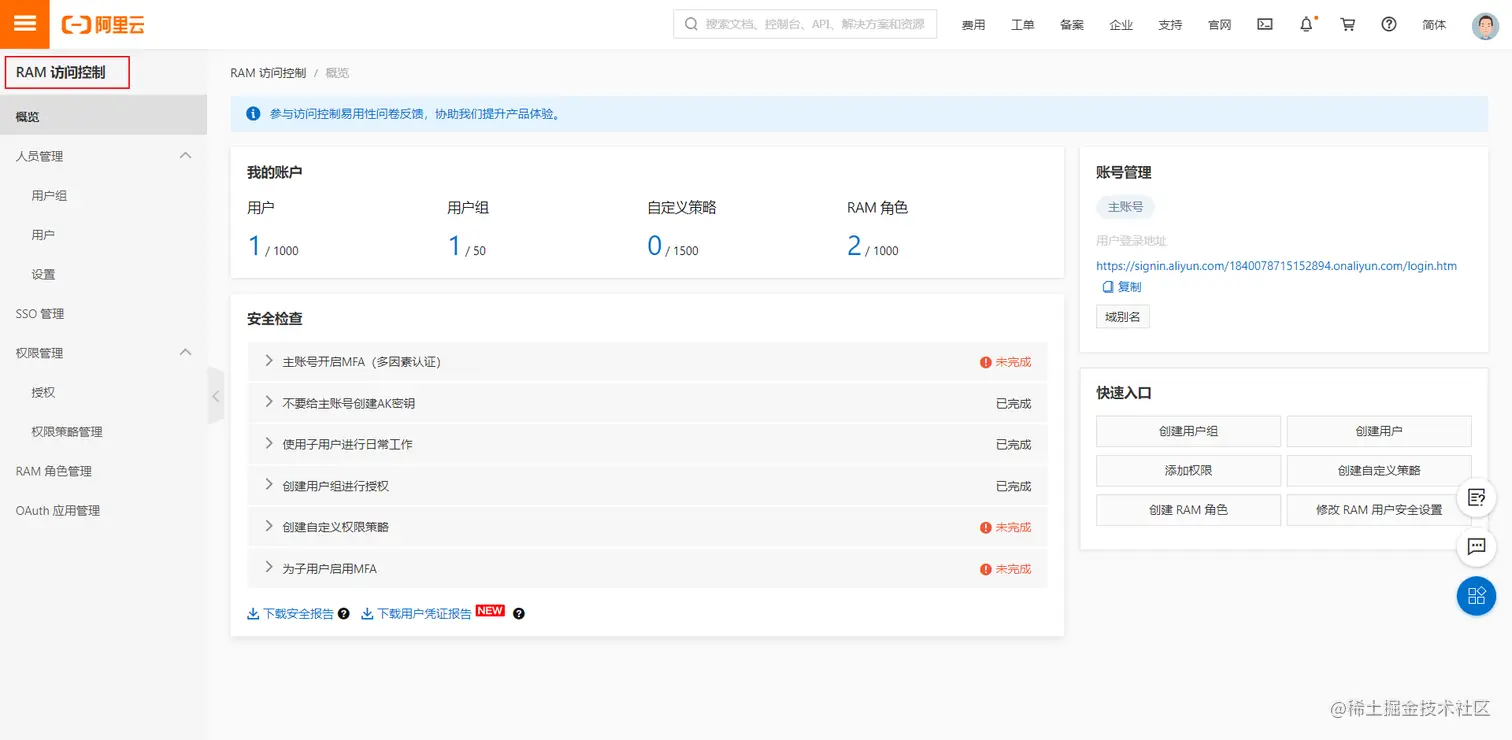Viewport: 1512px width, 740px height.
Task: Click copy icon under login URL
Action: tap(1108, 287)
